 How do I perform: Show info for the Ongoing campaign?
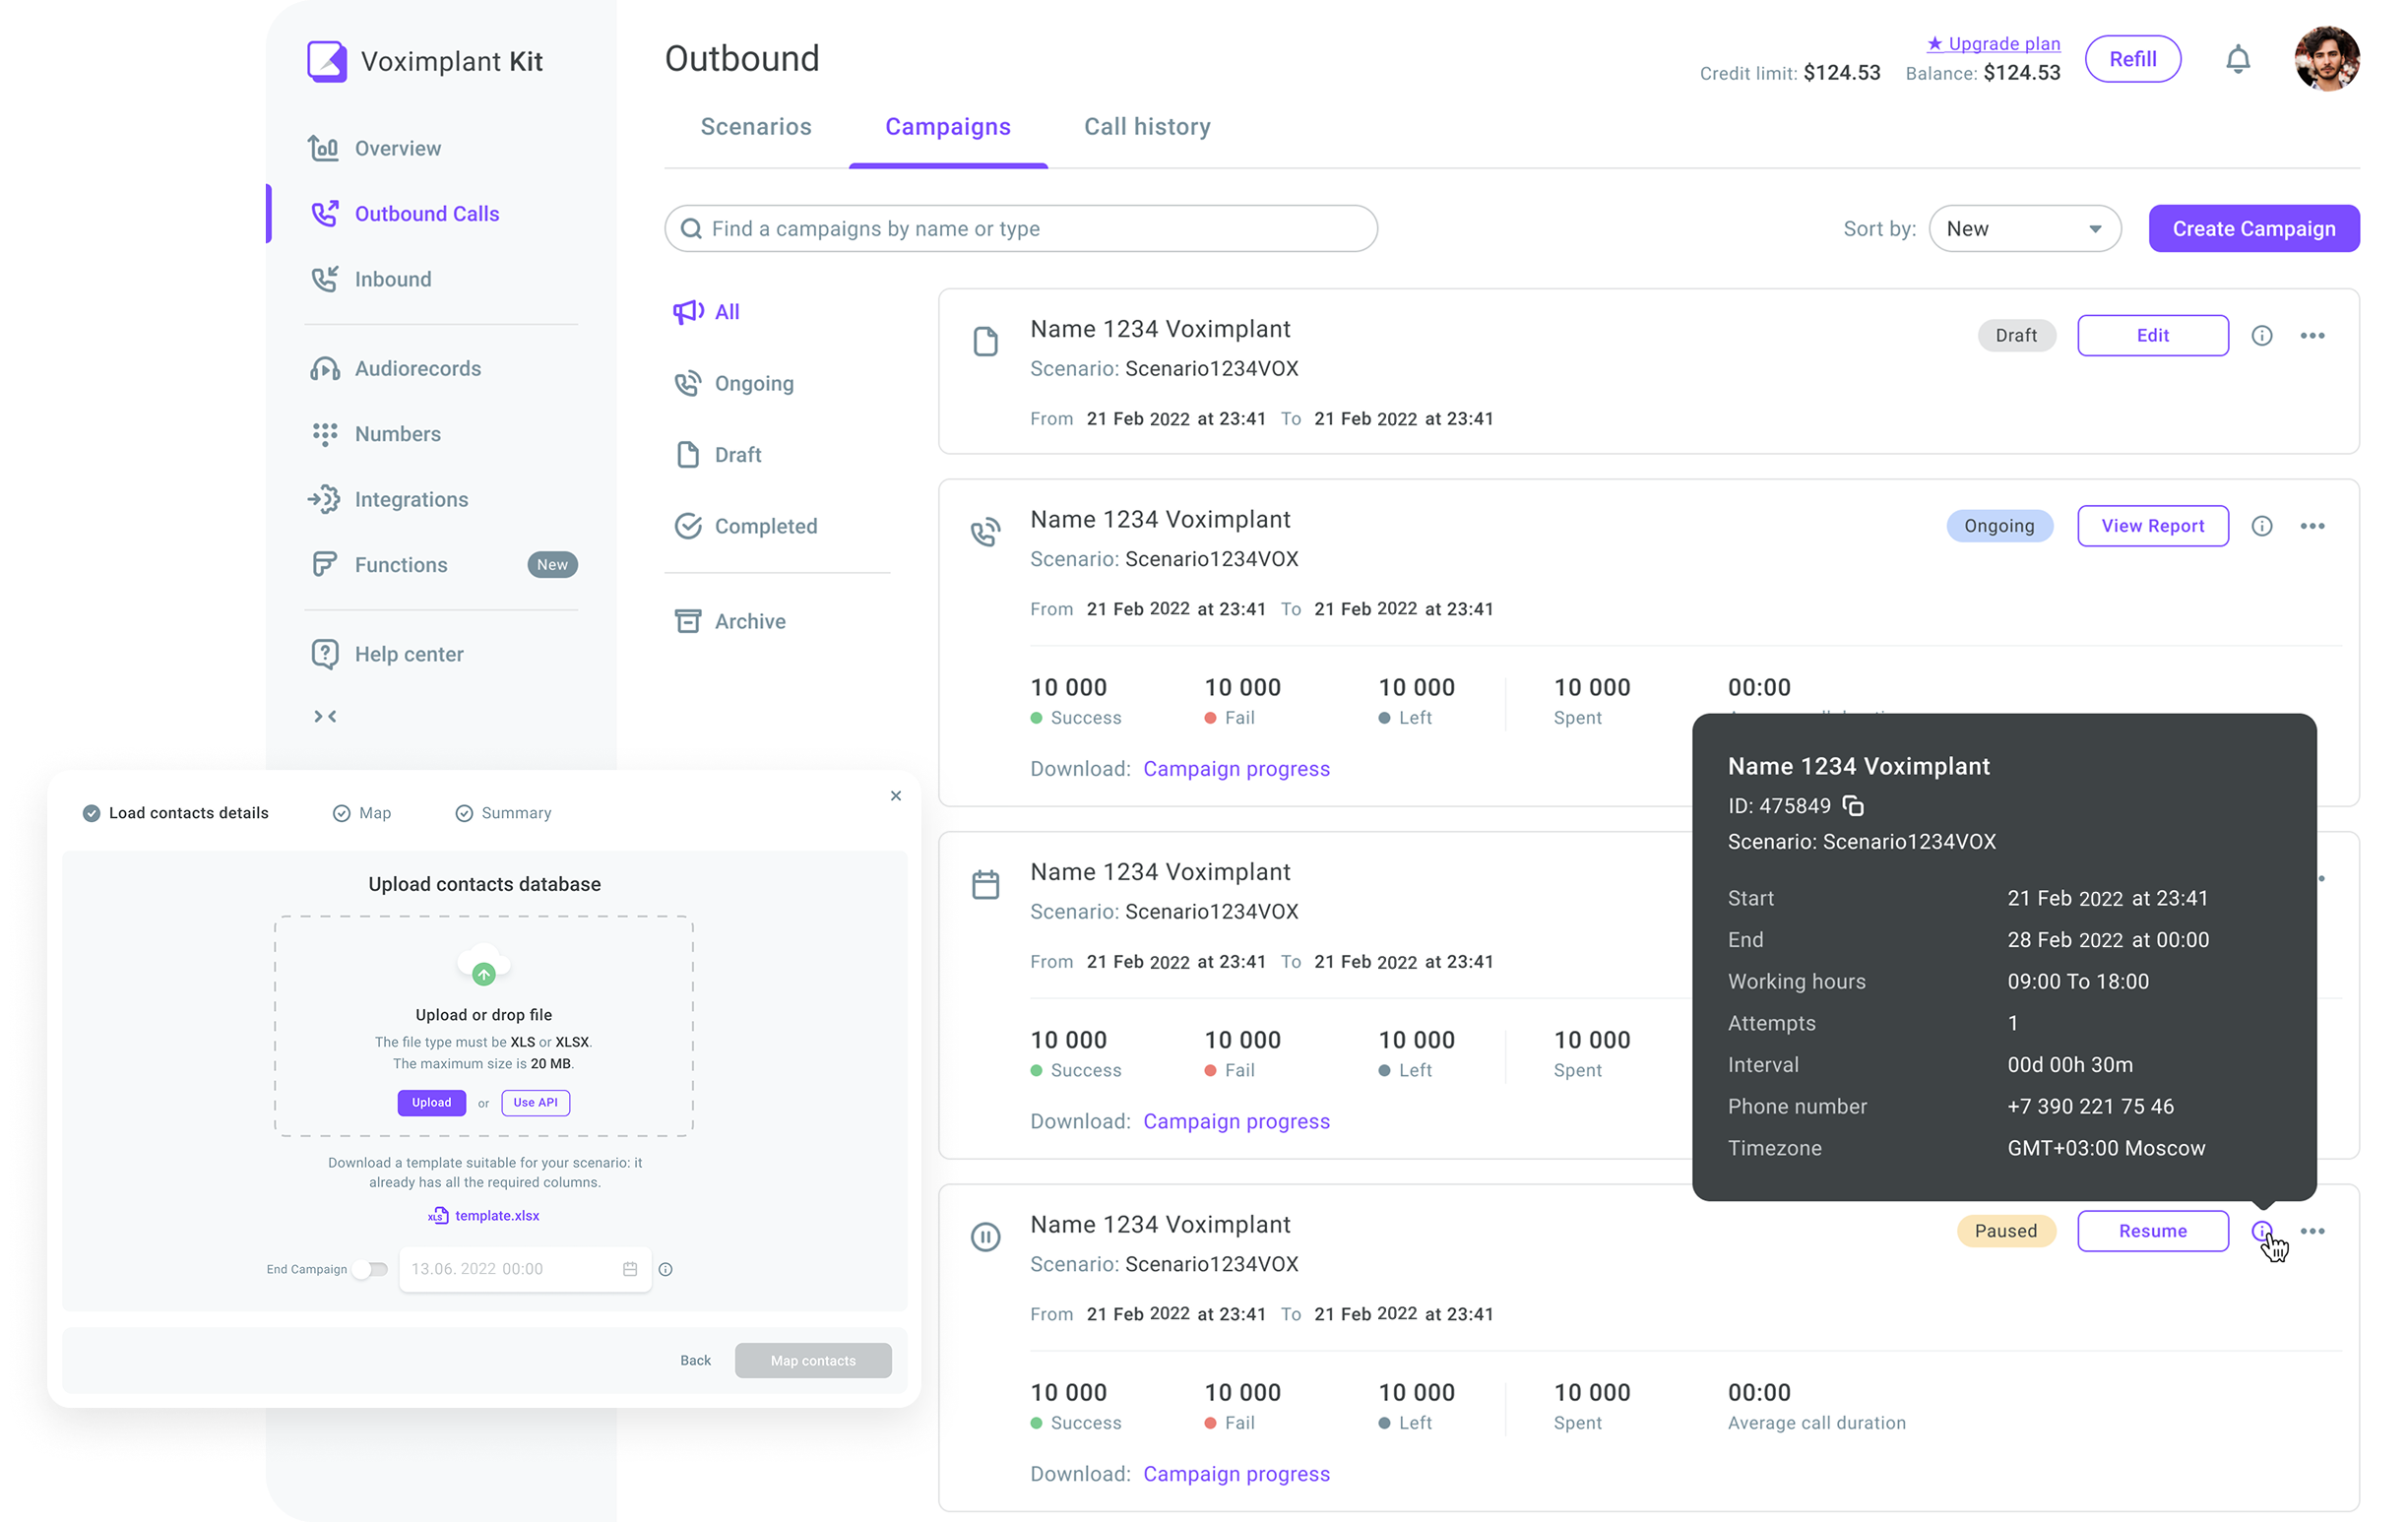coord(2261,526)
